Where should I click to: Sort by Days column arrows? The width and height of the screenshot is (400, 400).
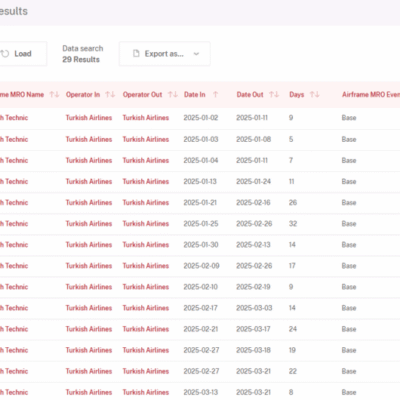point(314,95)
